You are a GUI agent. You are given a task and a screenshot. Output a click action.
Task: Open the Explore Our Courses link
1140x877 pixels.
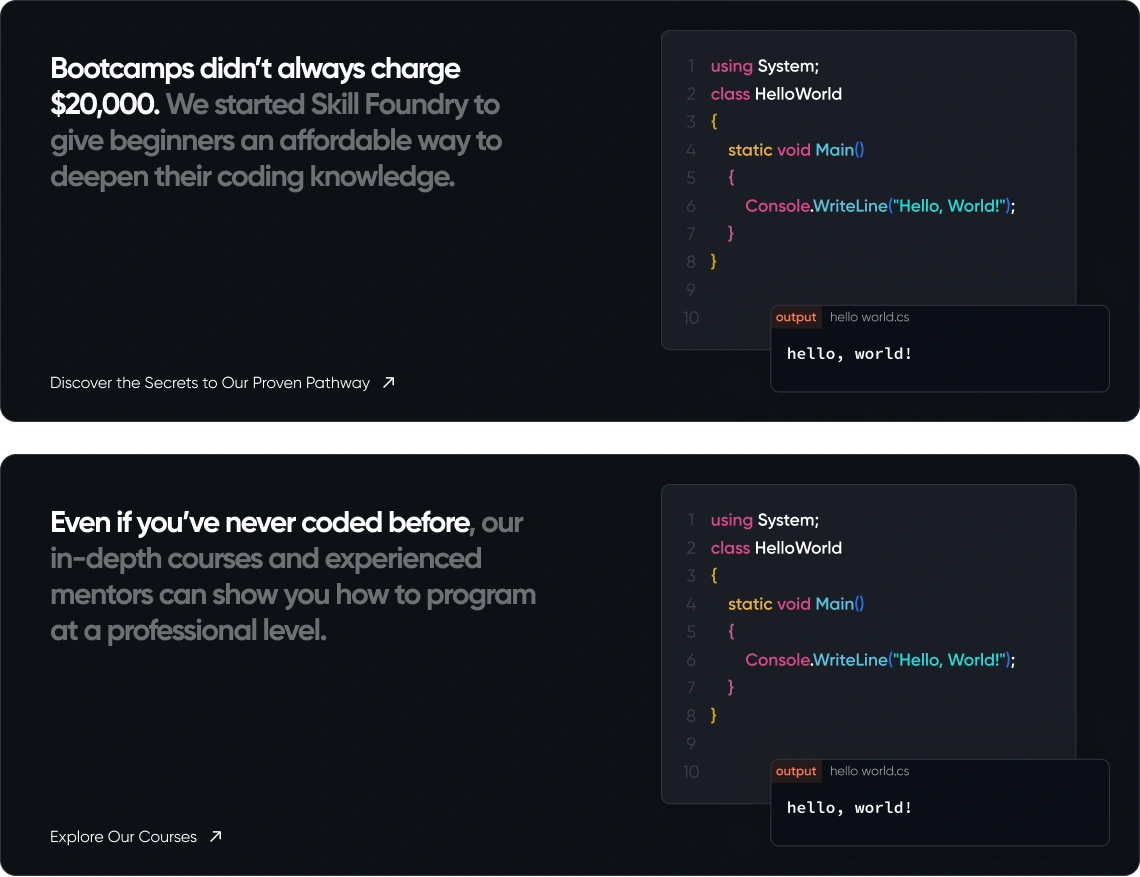click(x=124, y=837)
